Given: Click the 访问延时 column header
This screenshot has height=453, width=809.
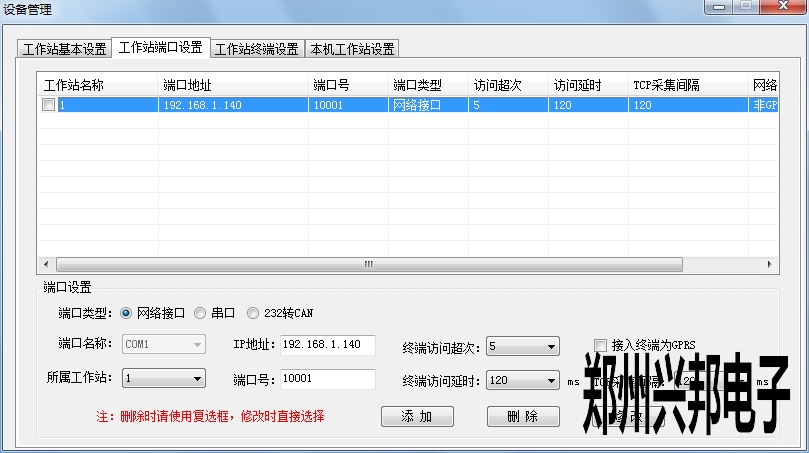Looking at the screenshot, I should click(587, 85).
